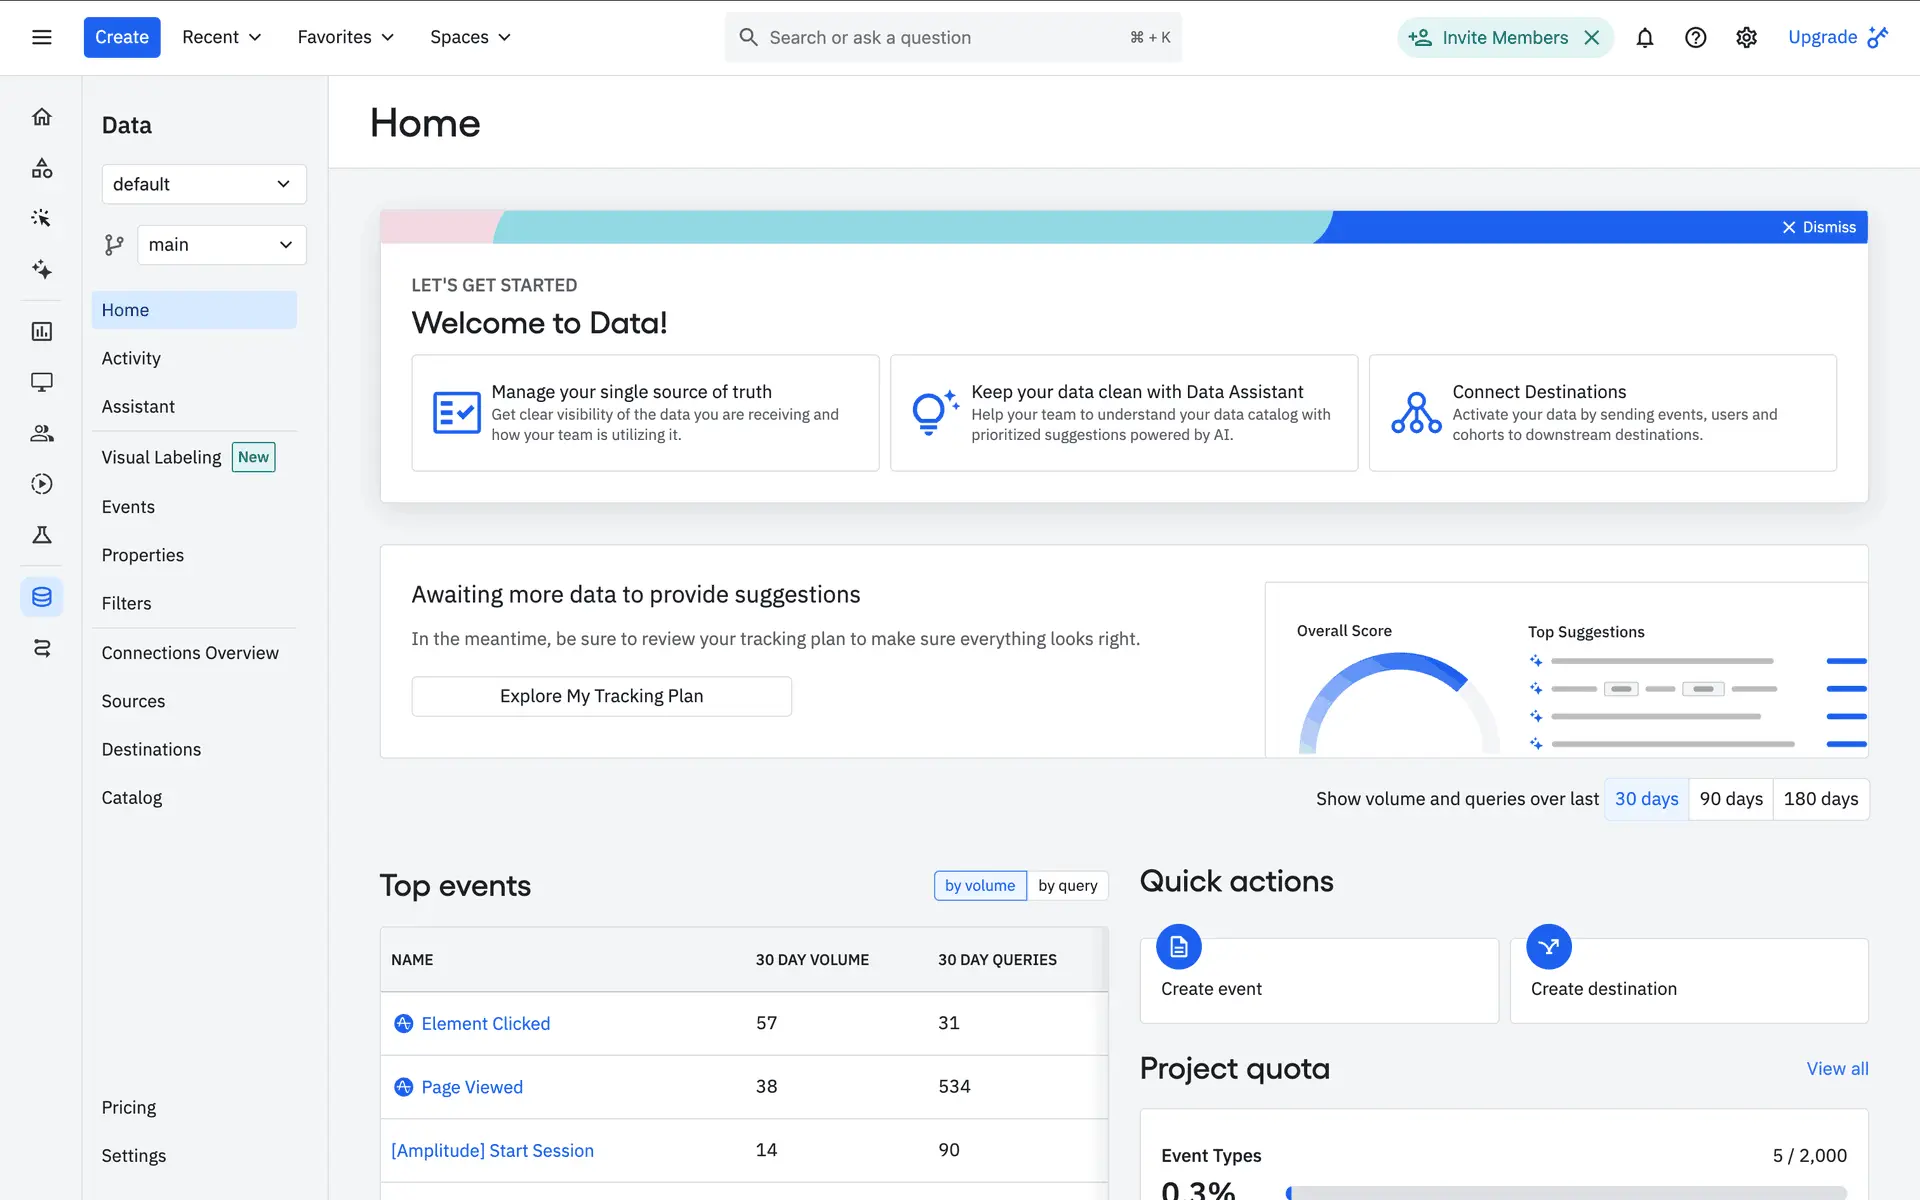The image size is (1920, 1200).
Task: Click Explore My Tracking Plan button
Action: pyautogui.click(x=601, y=696)
